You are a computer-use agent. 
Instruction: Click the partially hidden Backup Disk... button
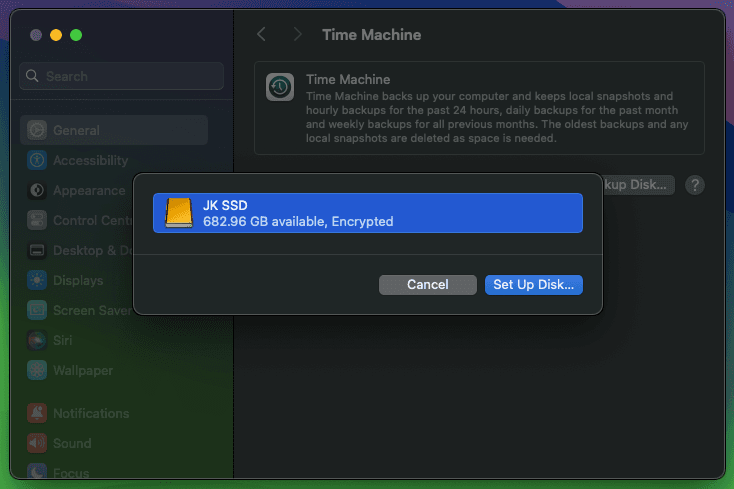639,185
